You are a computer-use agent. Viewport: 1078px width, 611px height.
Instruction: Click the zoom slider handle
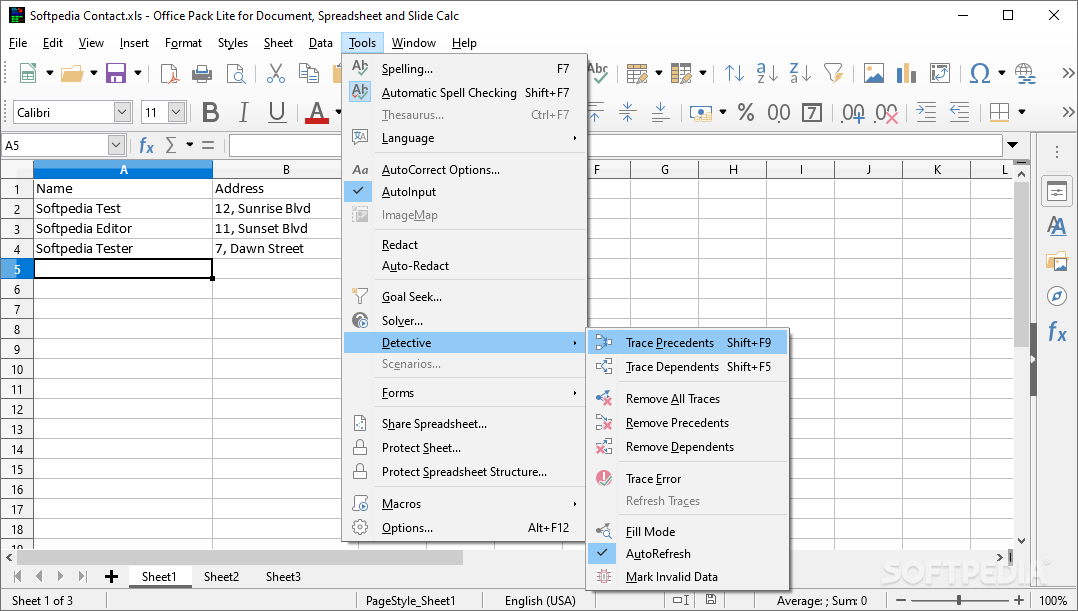958,601
